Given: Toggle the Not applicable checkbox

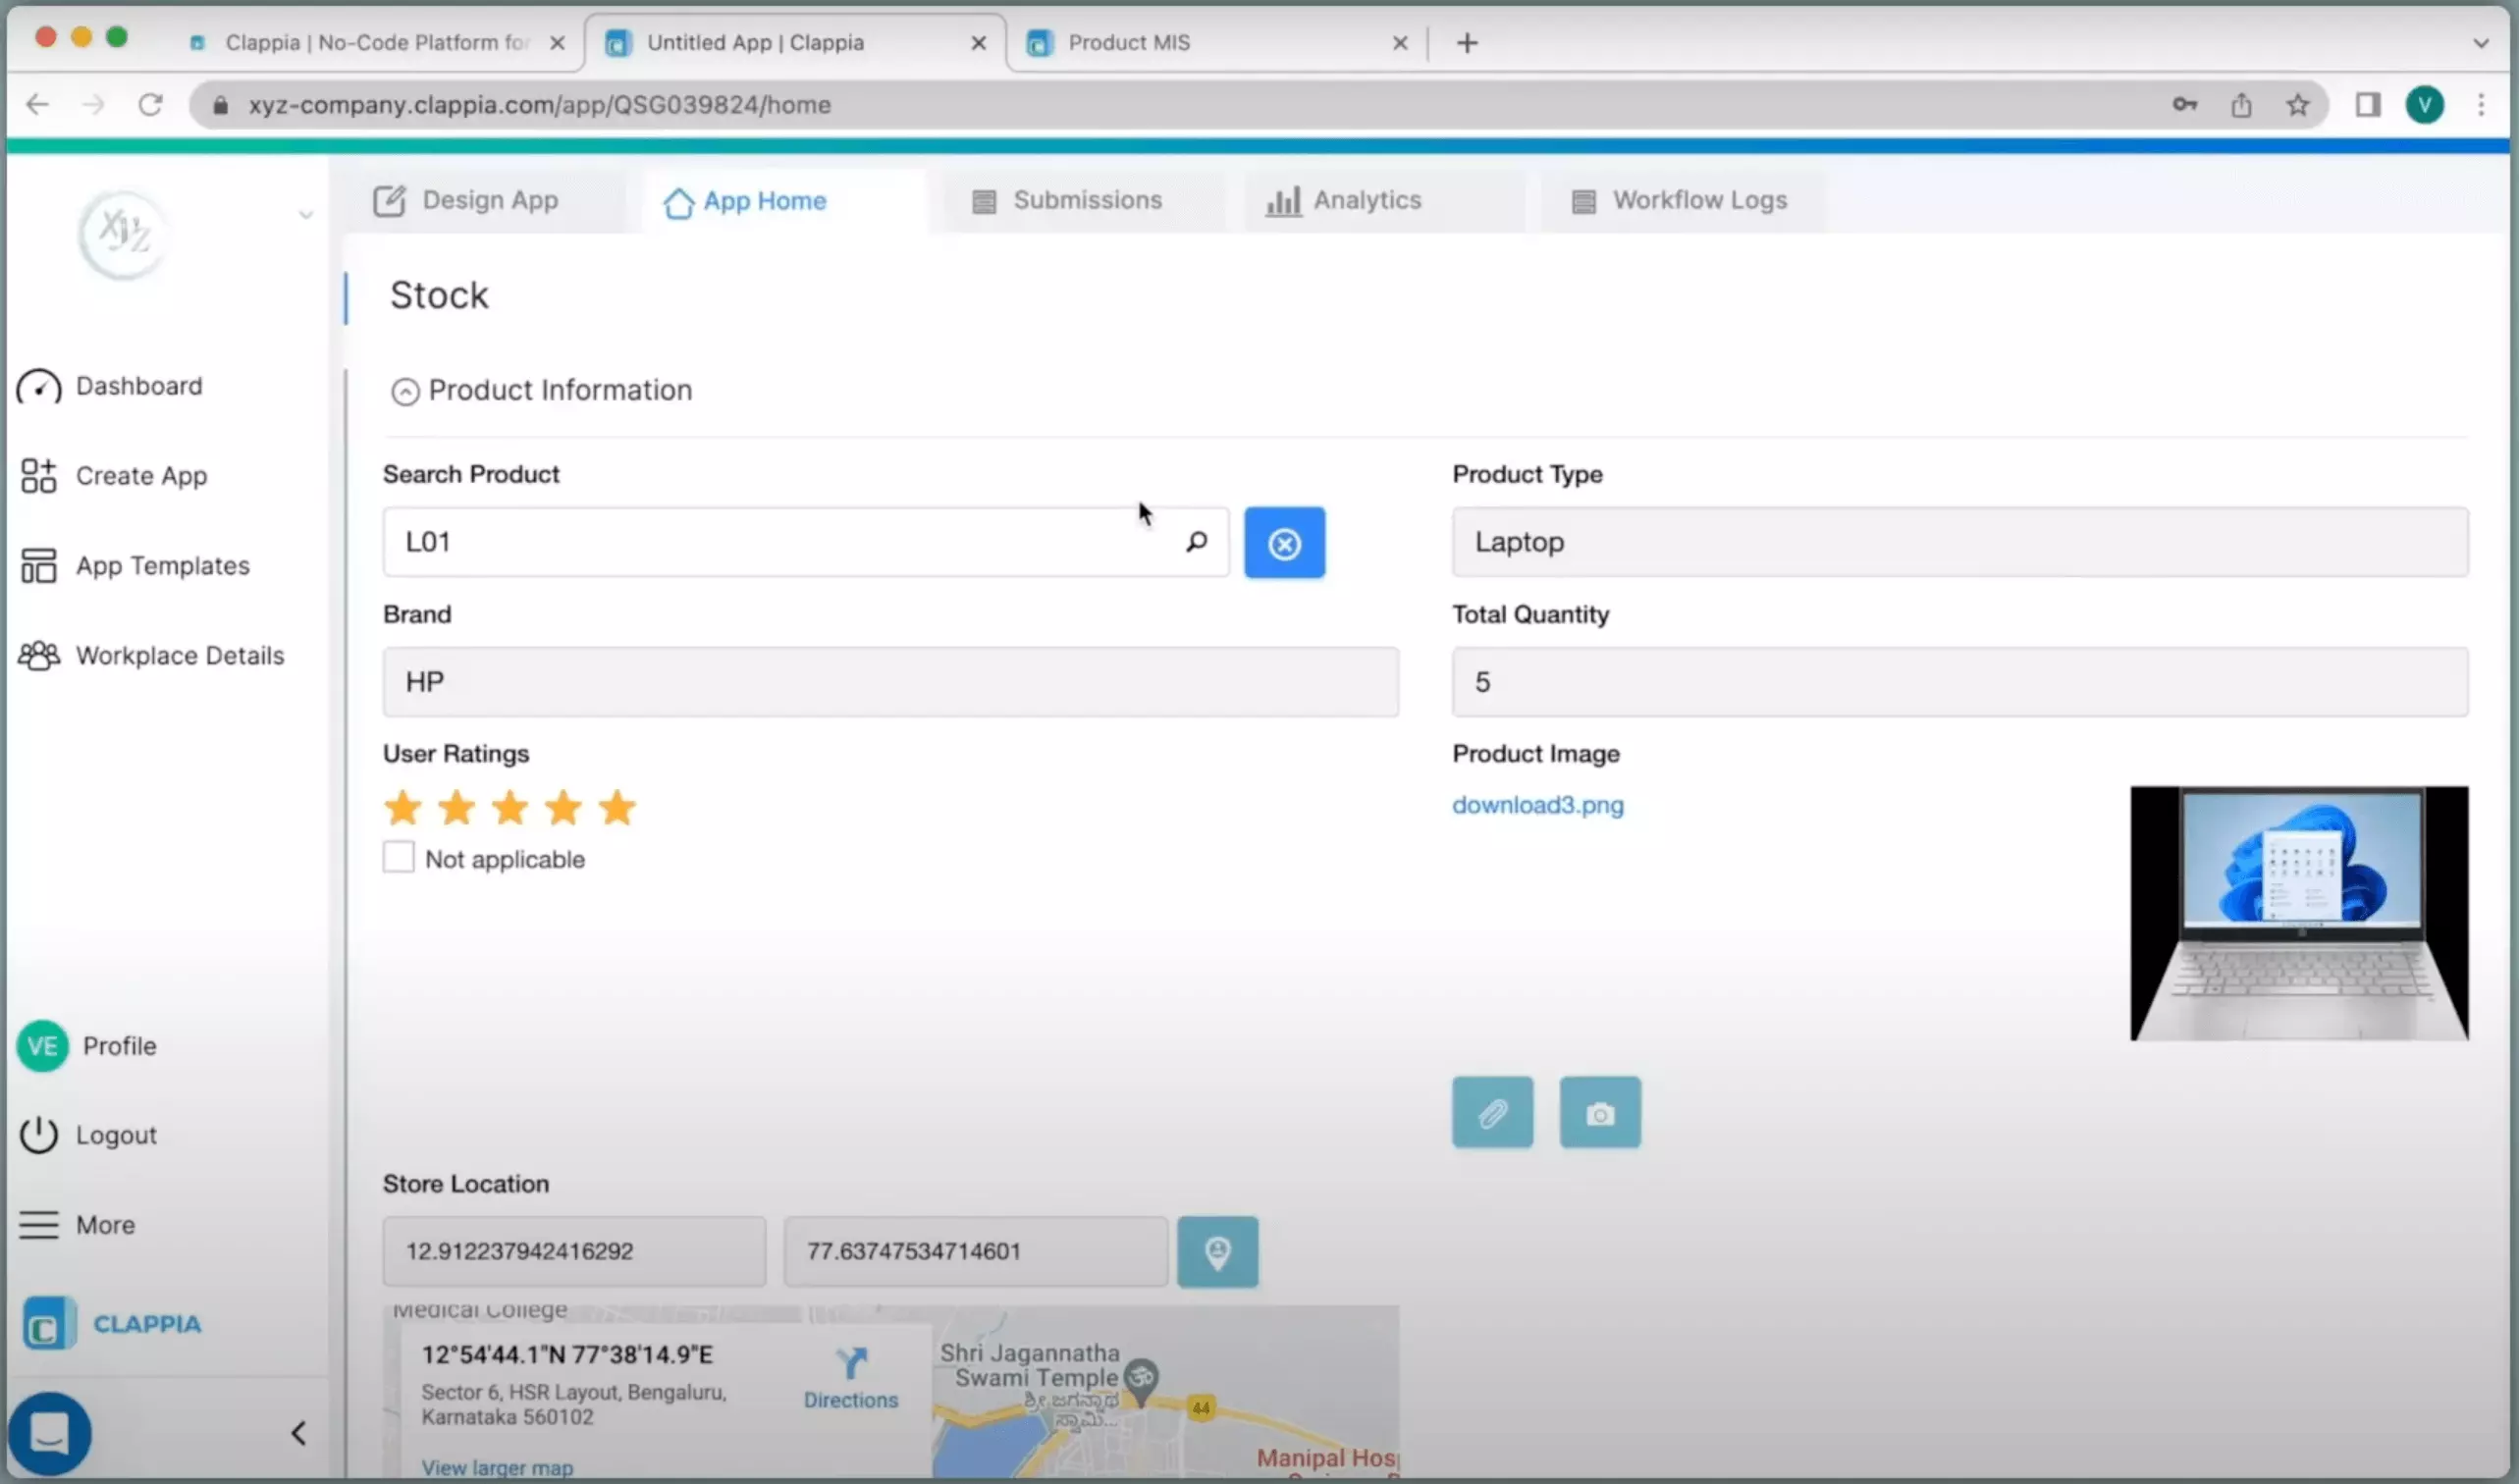Looking at the screenshot, I should pos(396,859).
